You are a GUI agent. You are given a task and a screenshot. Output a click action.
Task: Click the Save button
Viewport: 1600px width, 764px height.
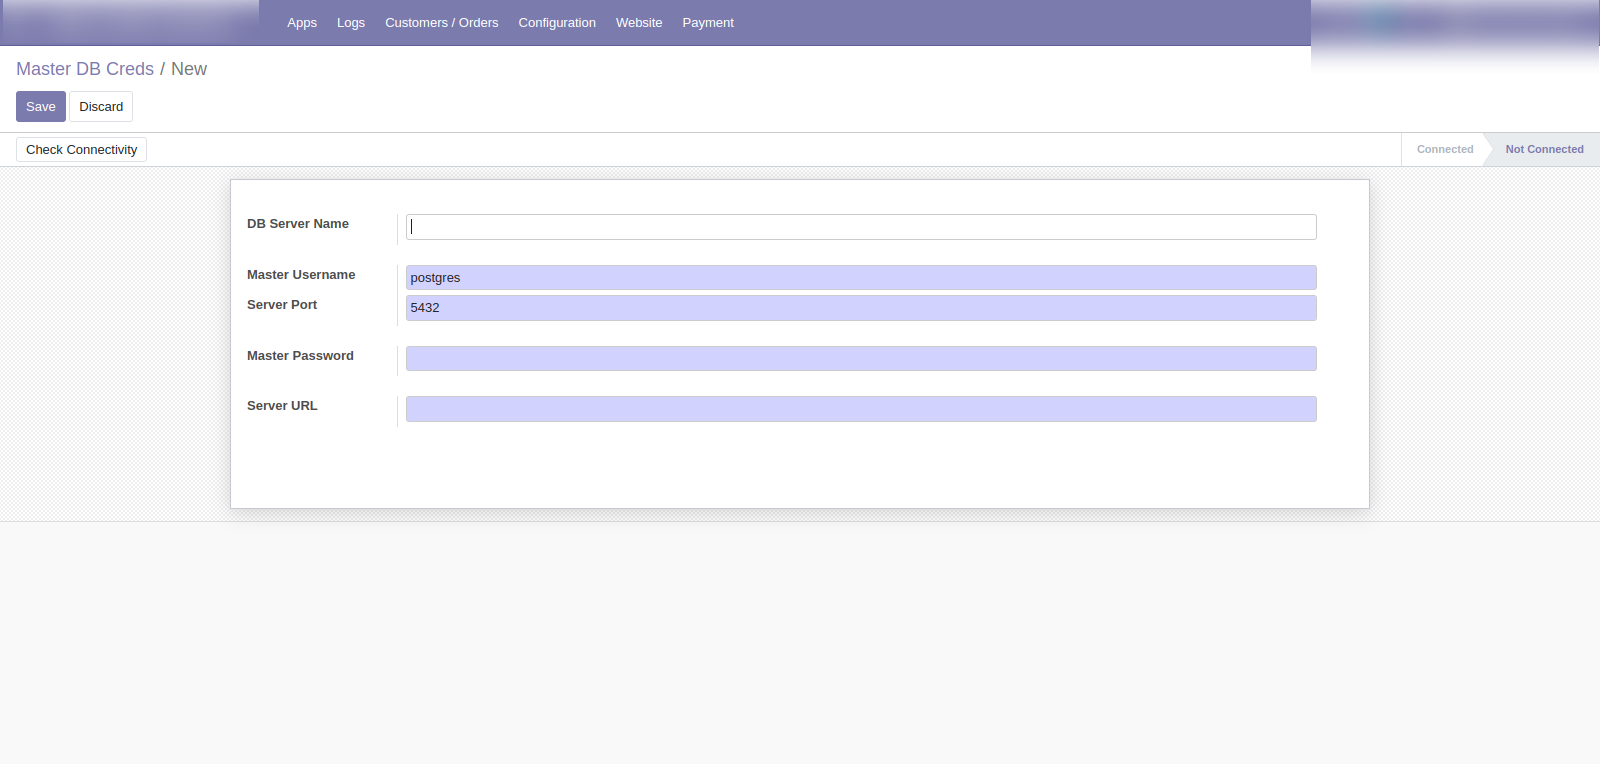tap(41, 107)
